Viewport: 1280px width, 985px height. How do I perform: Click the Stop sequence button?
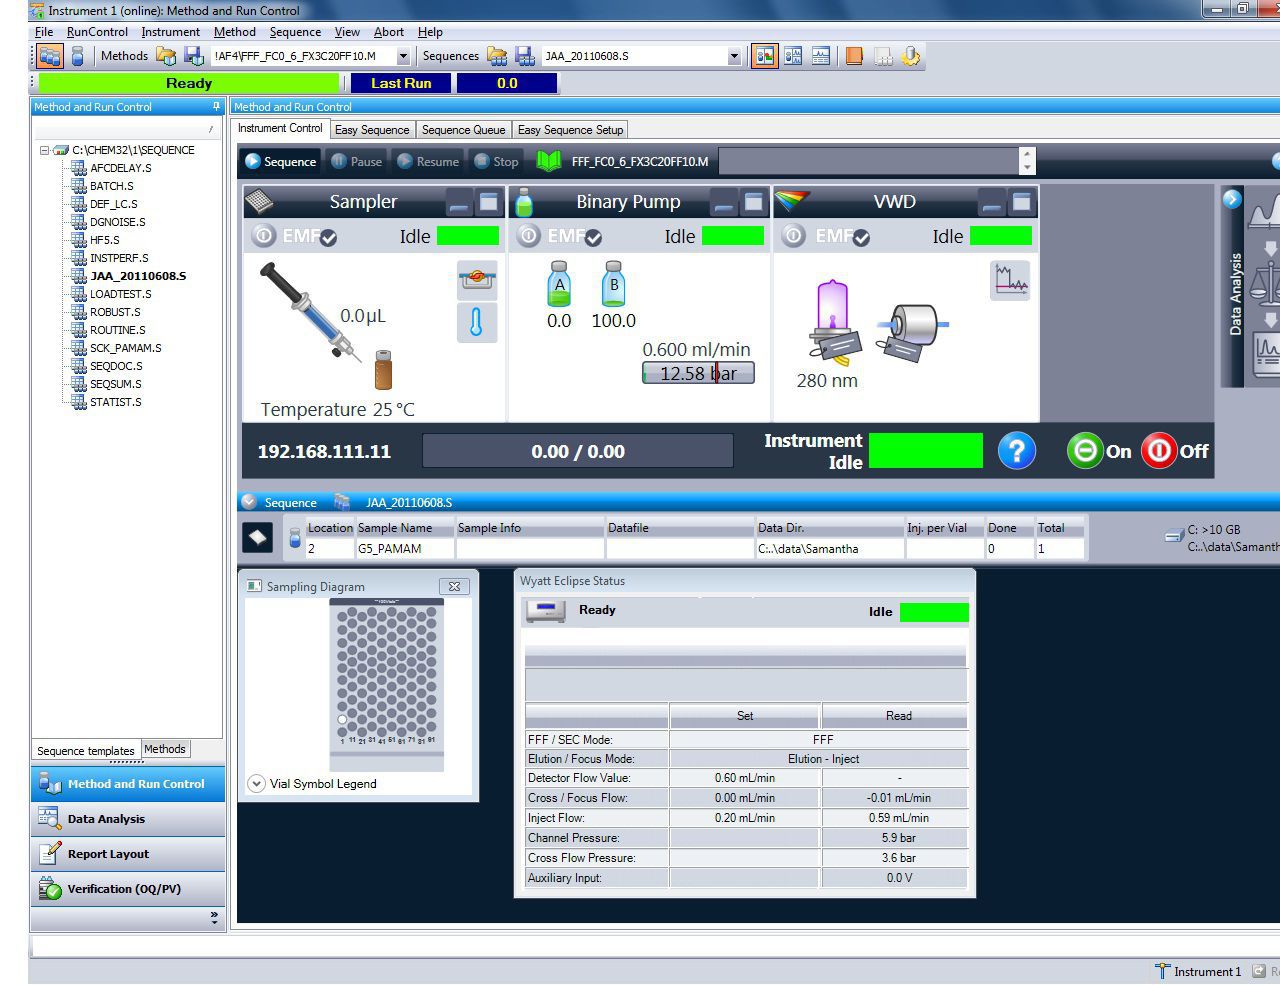(x=496, y=161)
